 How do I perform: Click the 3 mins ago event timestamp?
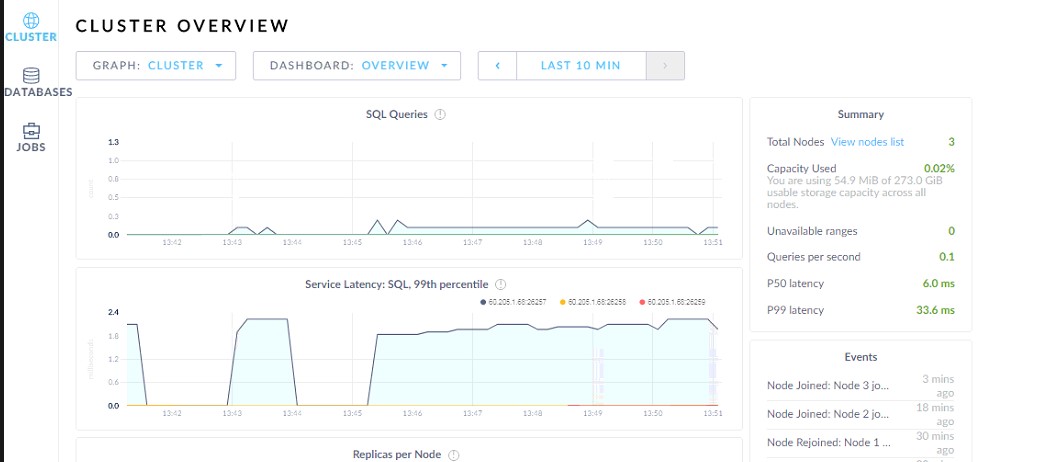pyautogui.click(x=938, y=386)
